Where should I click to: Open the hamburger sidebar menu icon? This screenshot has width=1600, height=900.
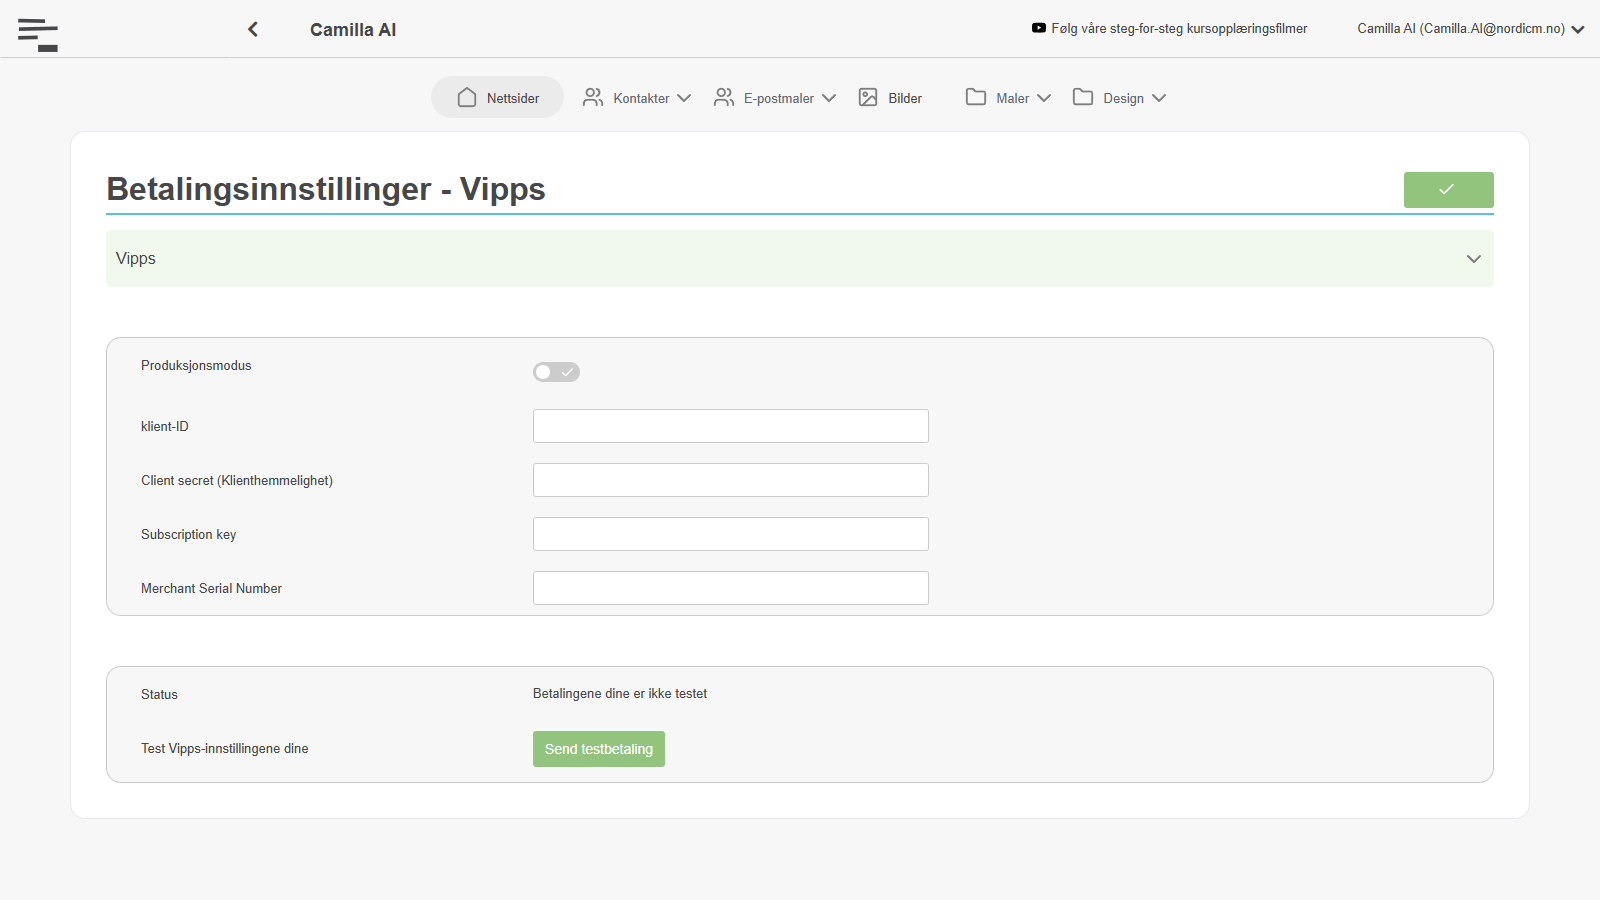[38, 34]
